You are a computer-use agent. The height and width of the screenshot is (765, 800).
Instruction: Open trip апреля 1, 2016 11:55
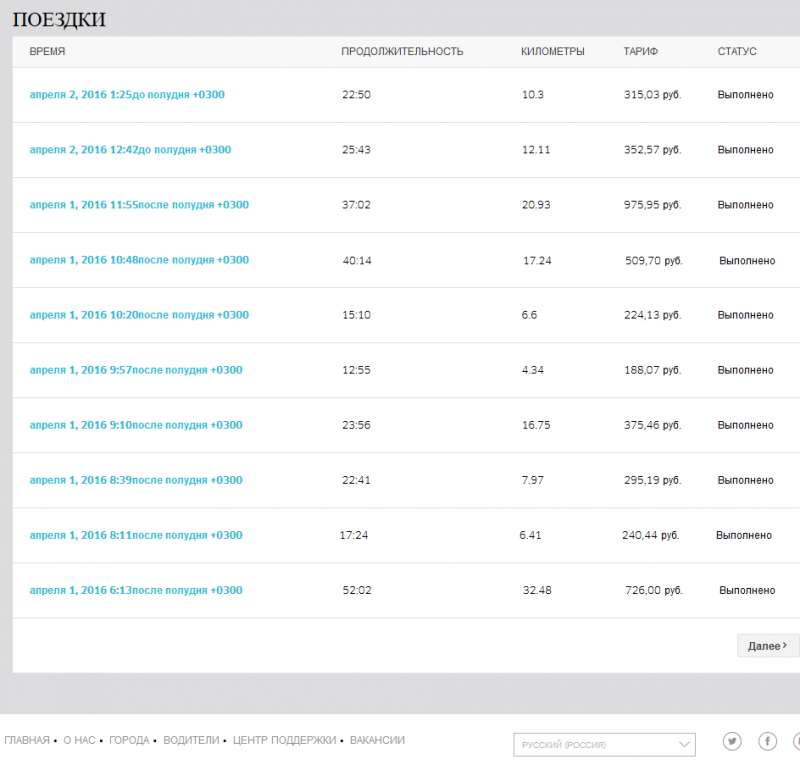pyautogui.click(x=139, y=205)
